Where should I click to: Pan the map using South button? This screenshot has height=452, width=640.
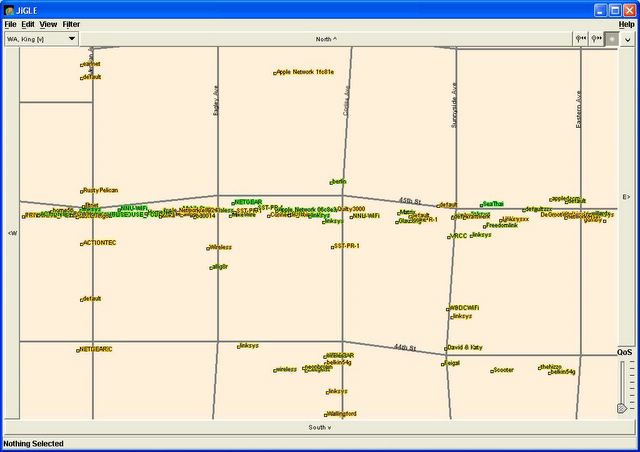319,427
